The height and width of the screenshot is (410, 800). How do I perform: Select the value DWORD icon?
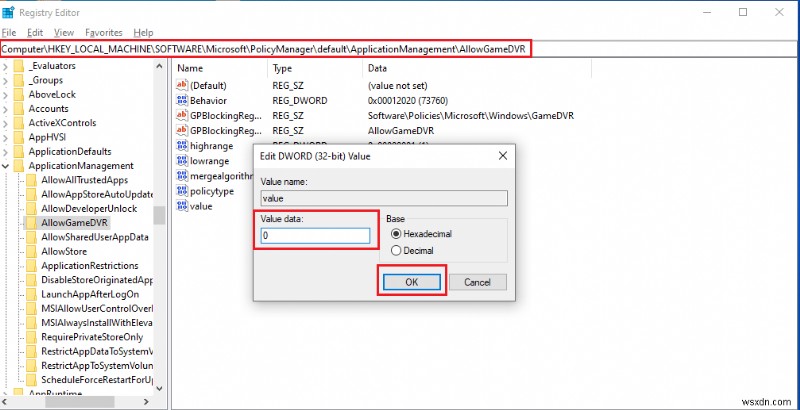click(182, 206)
